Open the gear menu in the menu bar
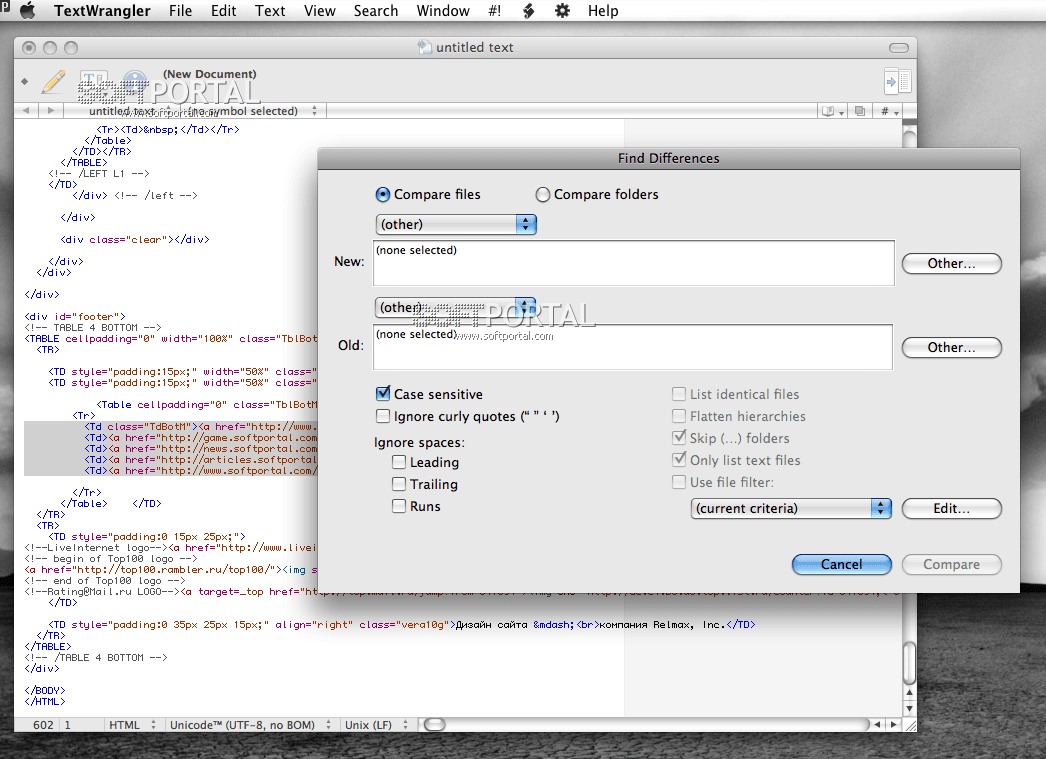This screenshot has height=759, width=1046. 562,11
